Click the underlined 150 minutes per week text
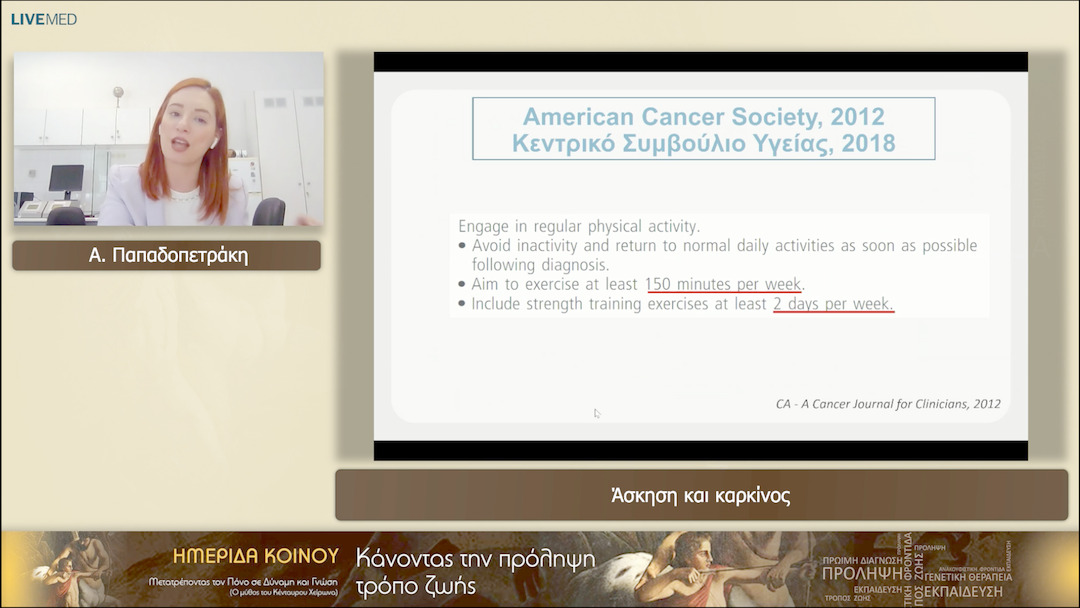Viewport: 1080px width, 608px height. (x=723, y=284)
